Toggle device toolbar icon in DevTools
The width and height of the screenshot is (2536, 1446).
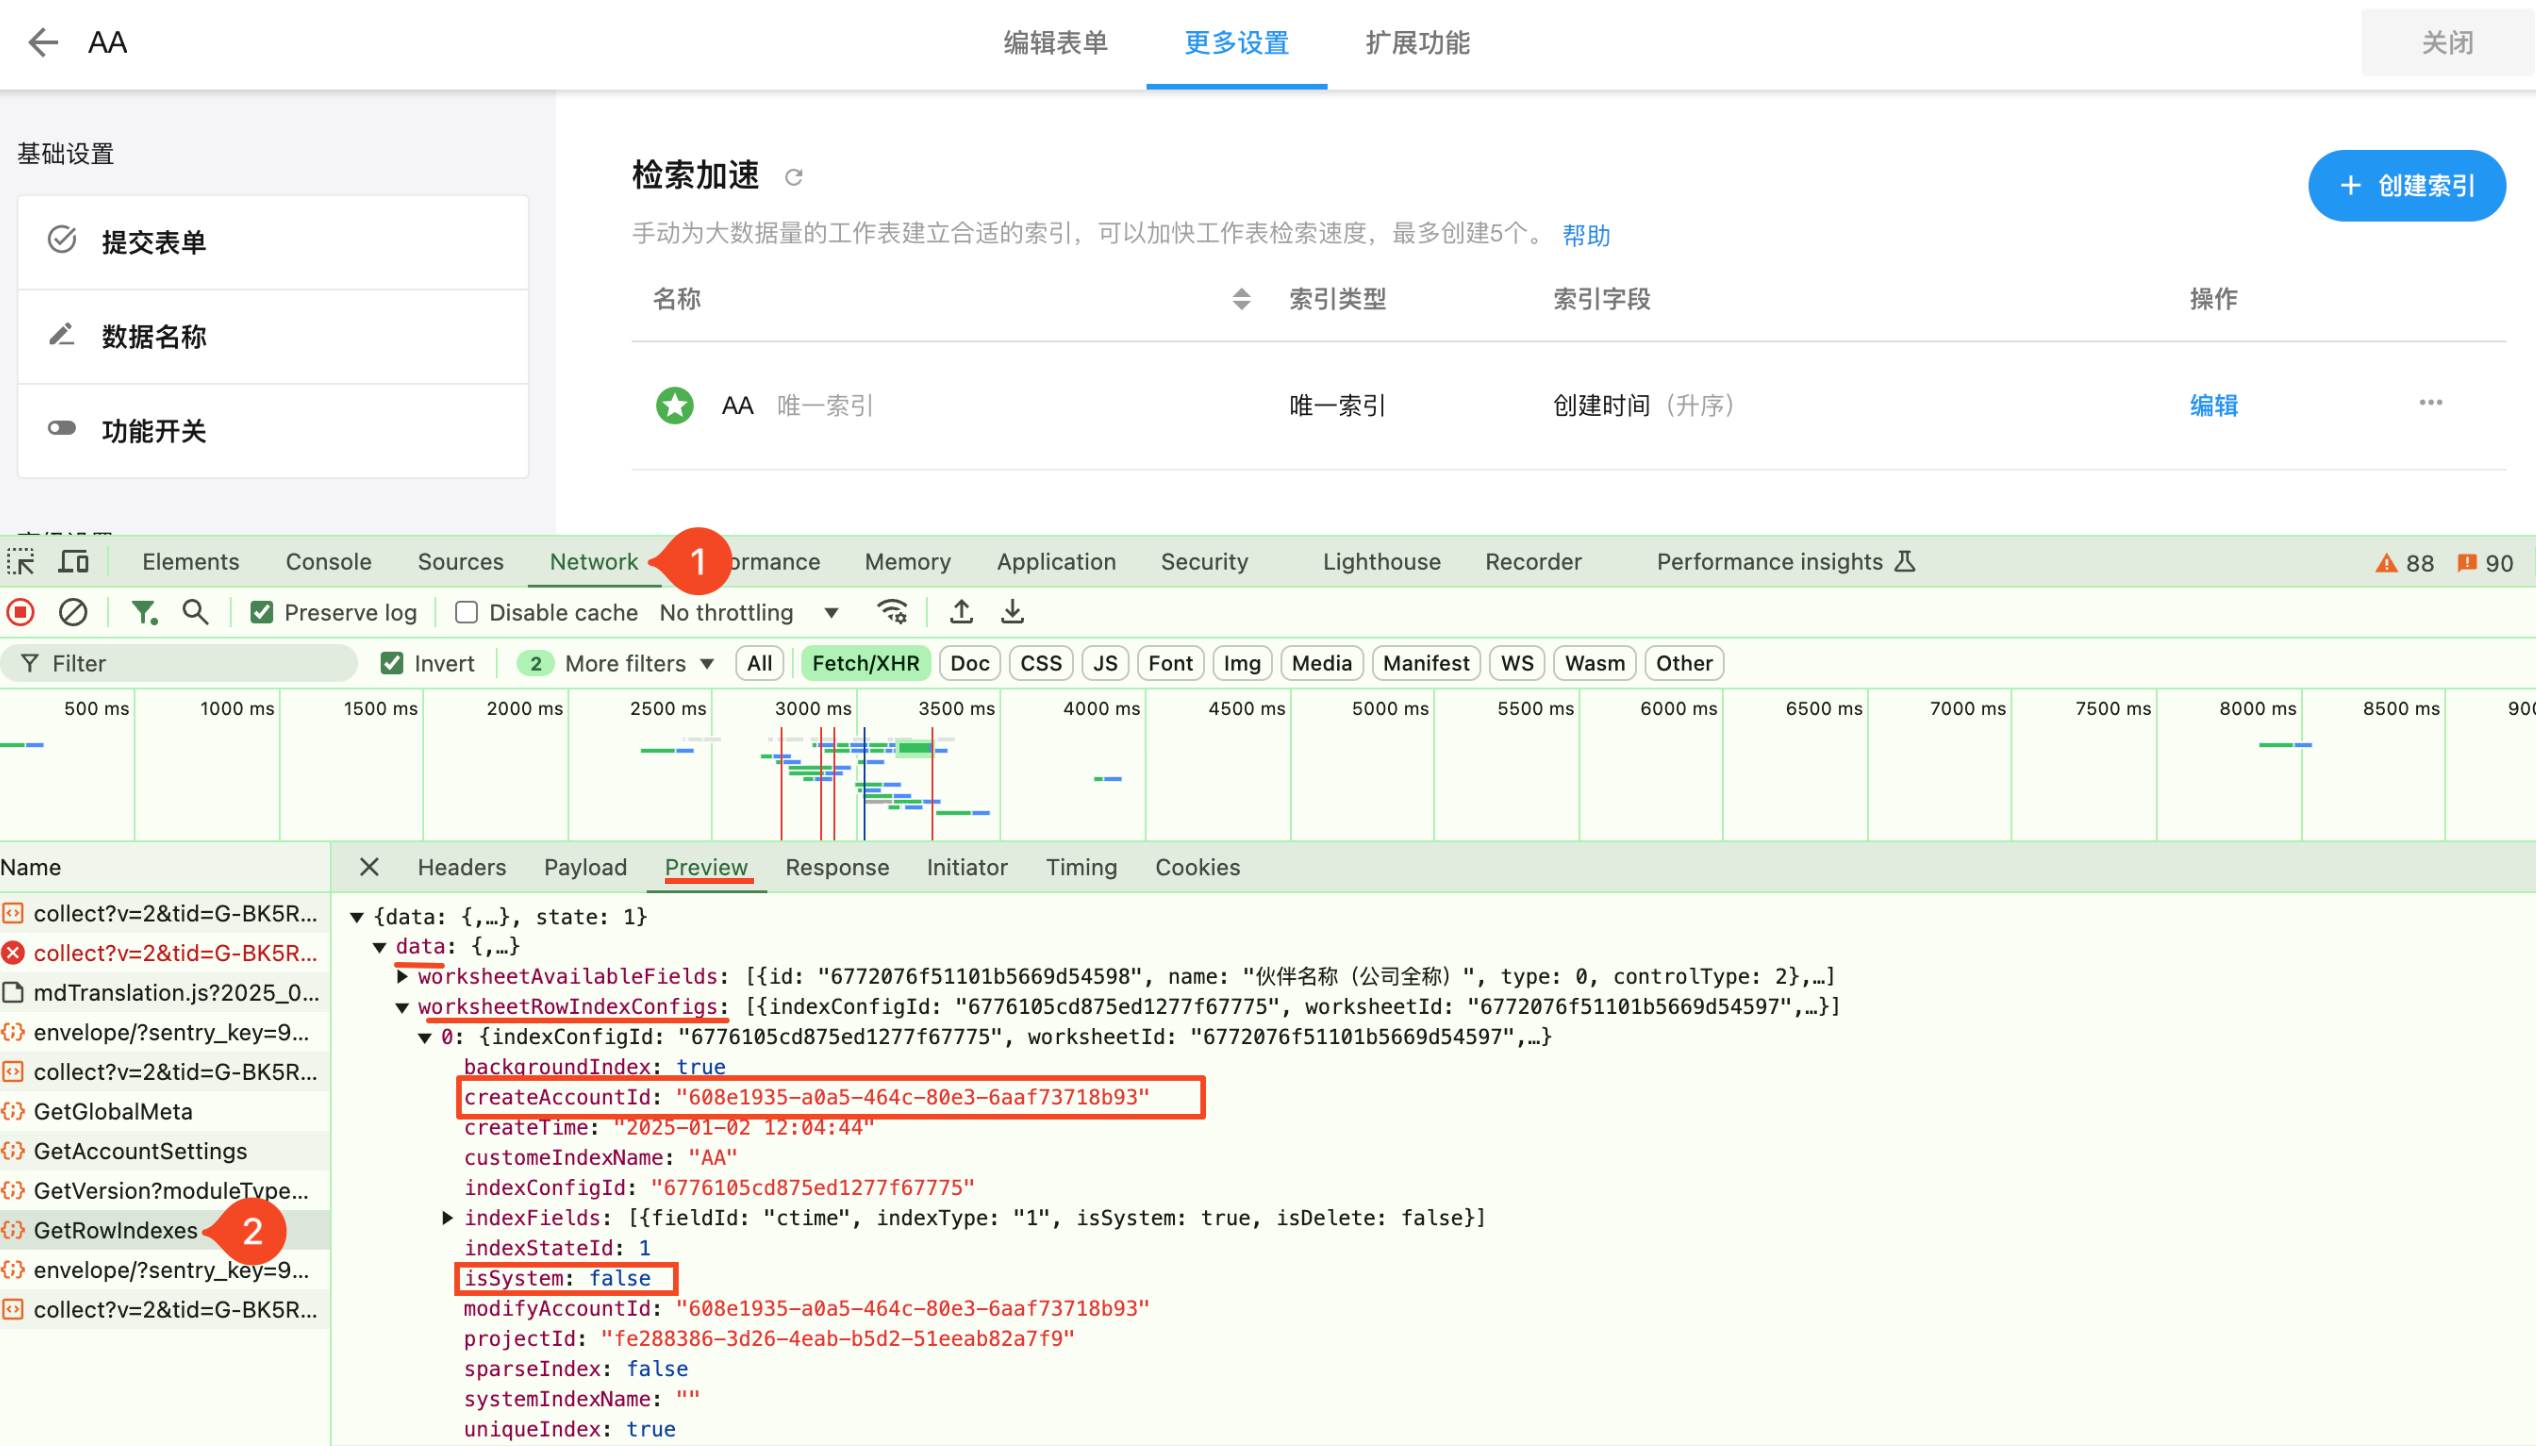(x=73, y=562)
